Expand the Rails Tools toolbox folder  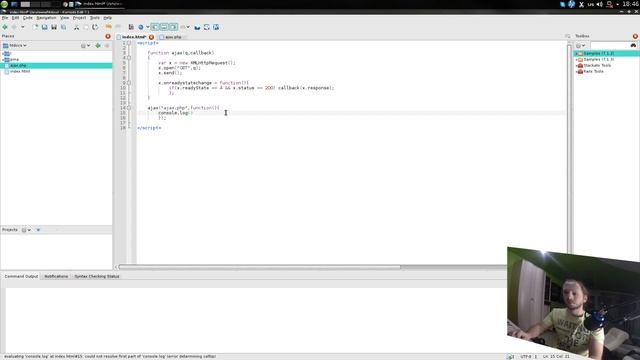577,71
